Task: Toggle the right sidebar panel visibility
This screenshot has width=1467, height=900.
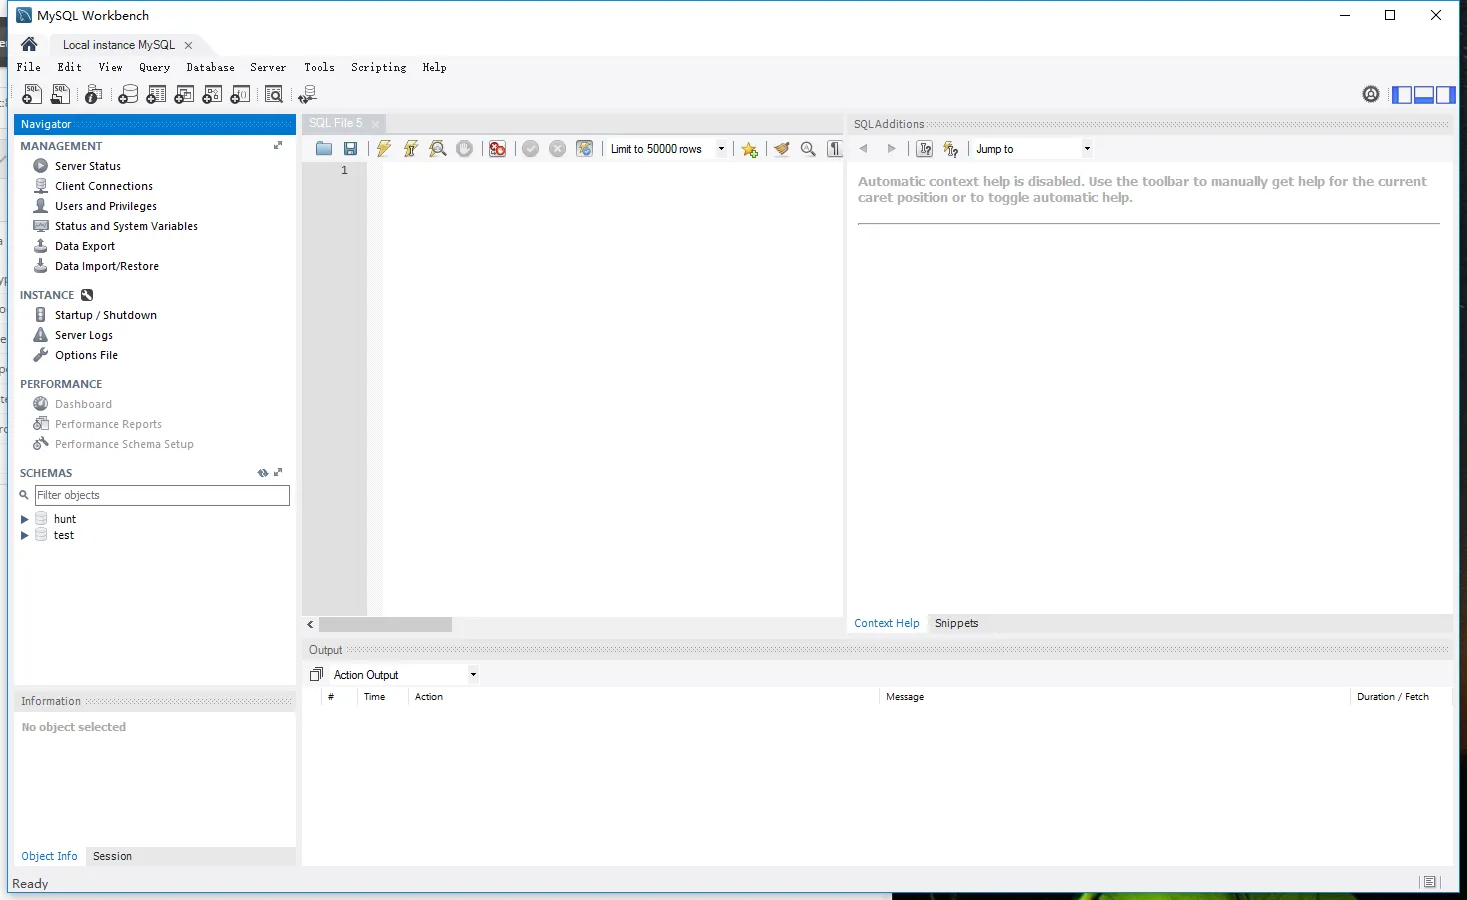Action: coord(1445,95)
